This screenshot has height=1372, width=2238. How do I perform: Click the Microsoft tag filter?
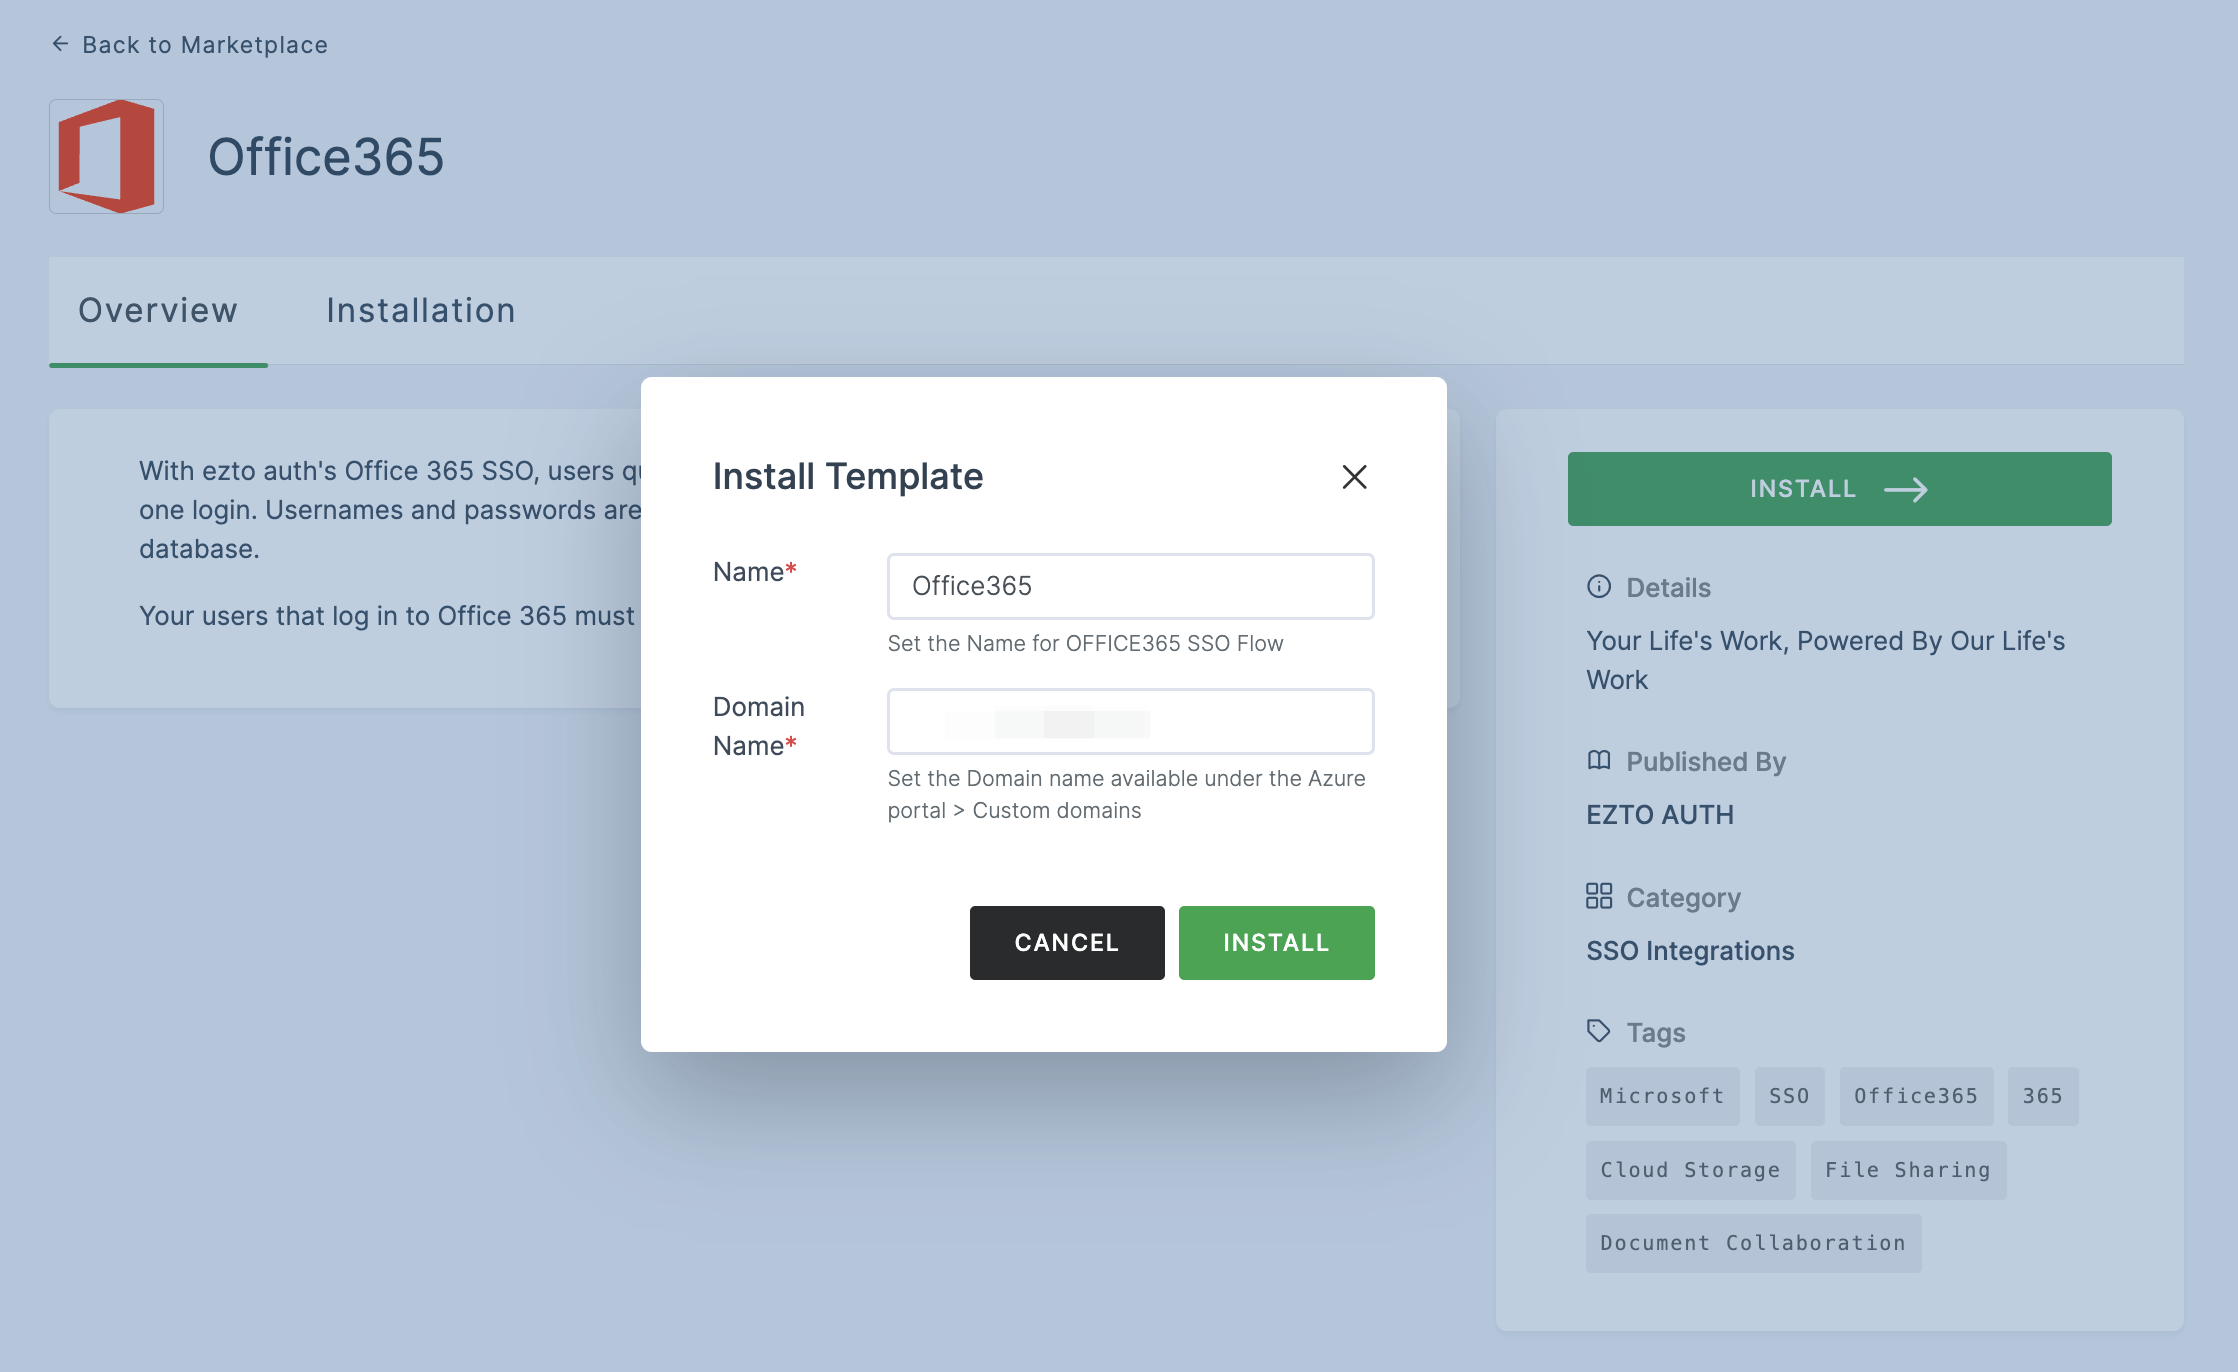tap(1661, 1095)
